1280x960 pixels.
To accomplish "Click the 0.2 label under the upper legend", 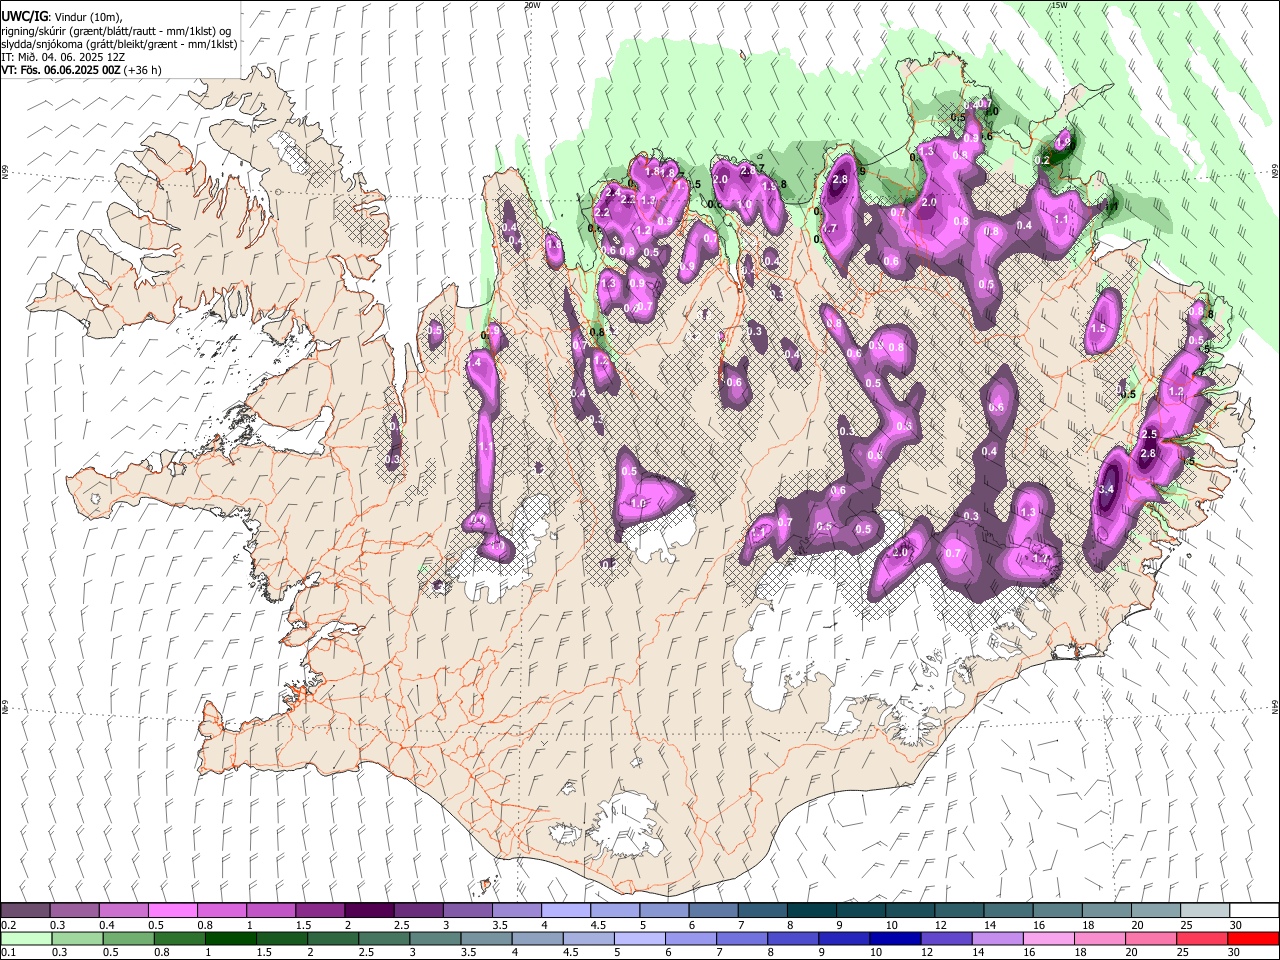I will tap(9, 925).
